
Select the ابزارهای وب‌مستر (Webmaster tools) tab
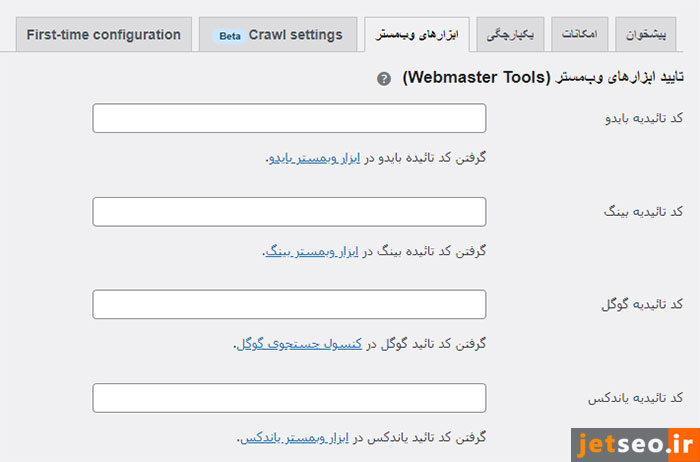[x=417, y=35]
